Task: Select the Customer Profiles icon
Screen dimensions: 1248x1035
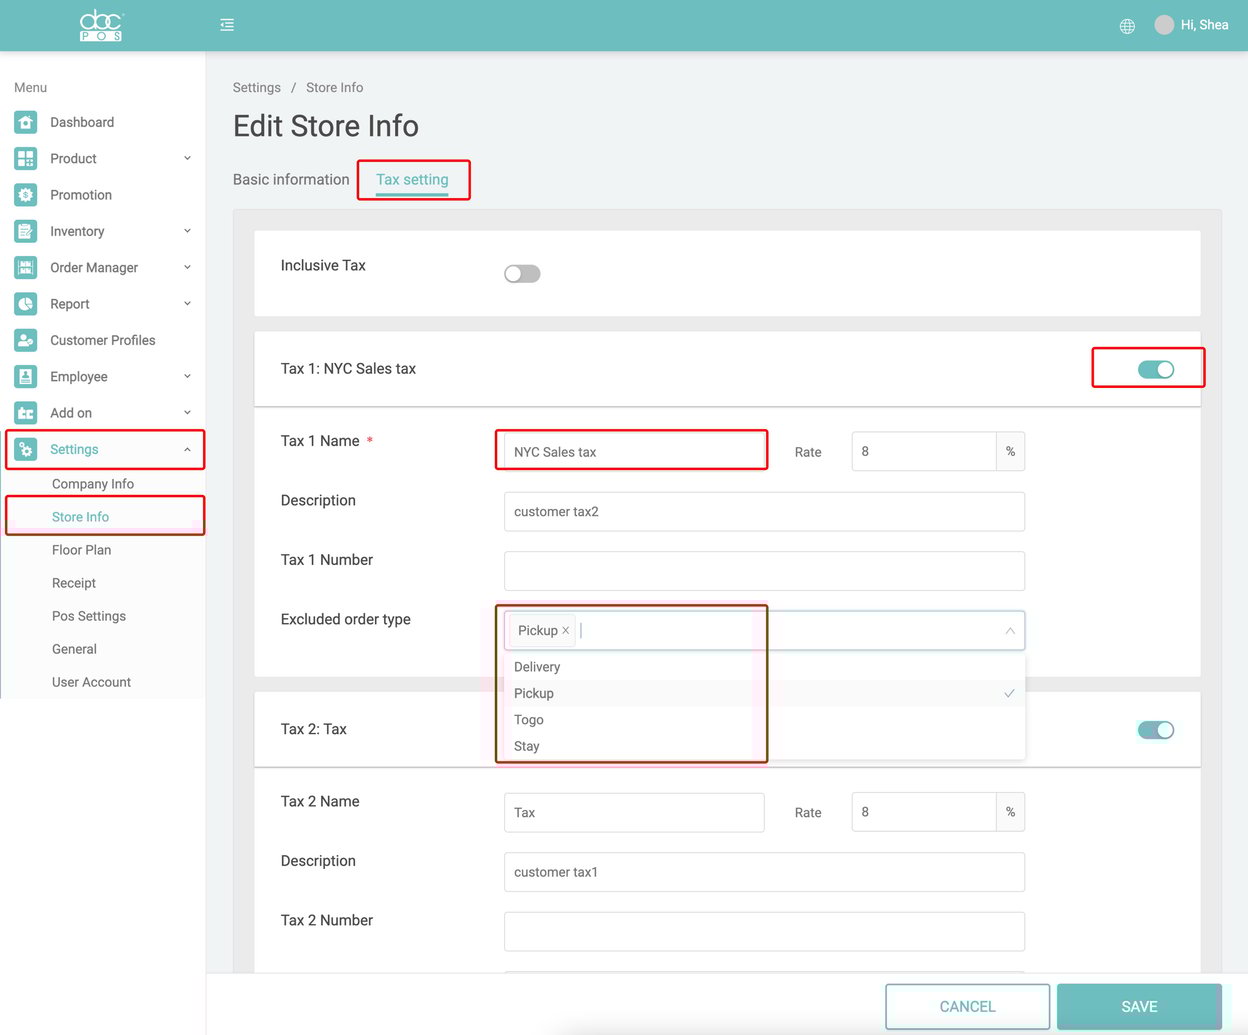Action: point(24,340)
